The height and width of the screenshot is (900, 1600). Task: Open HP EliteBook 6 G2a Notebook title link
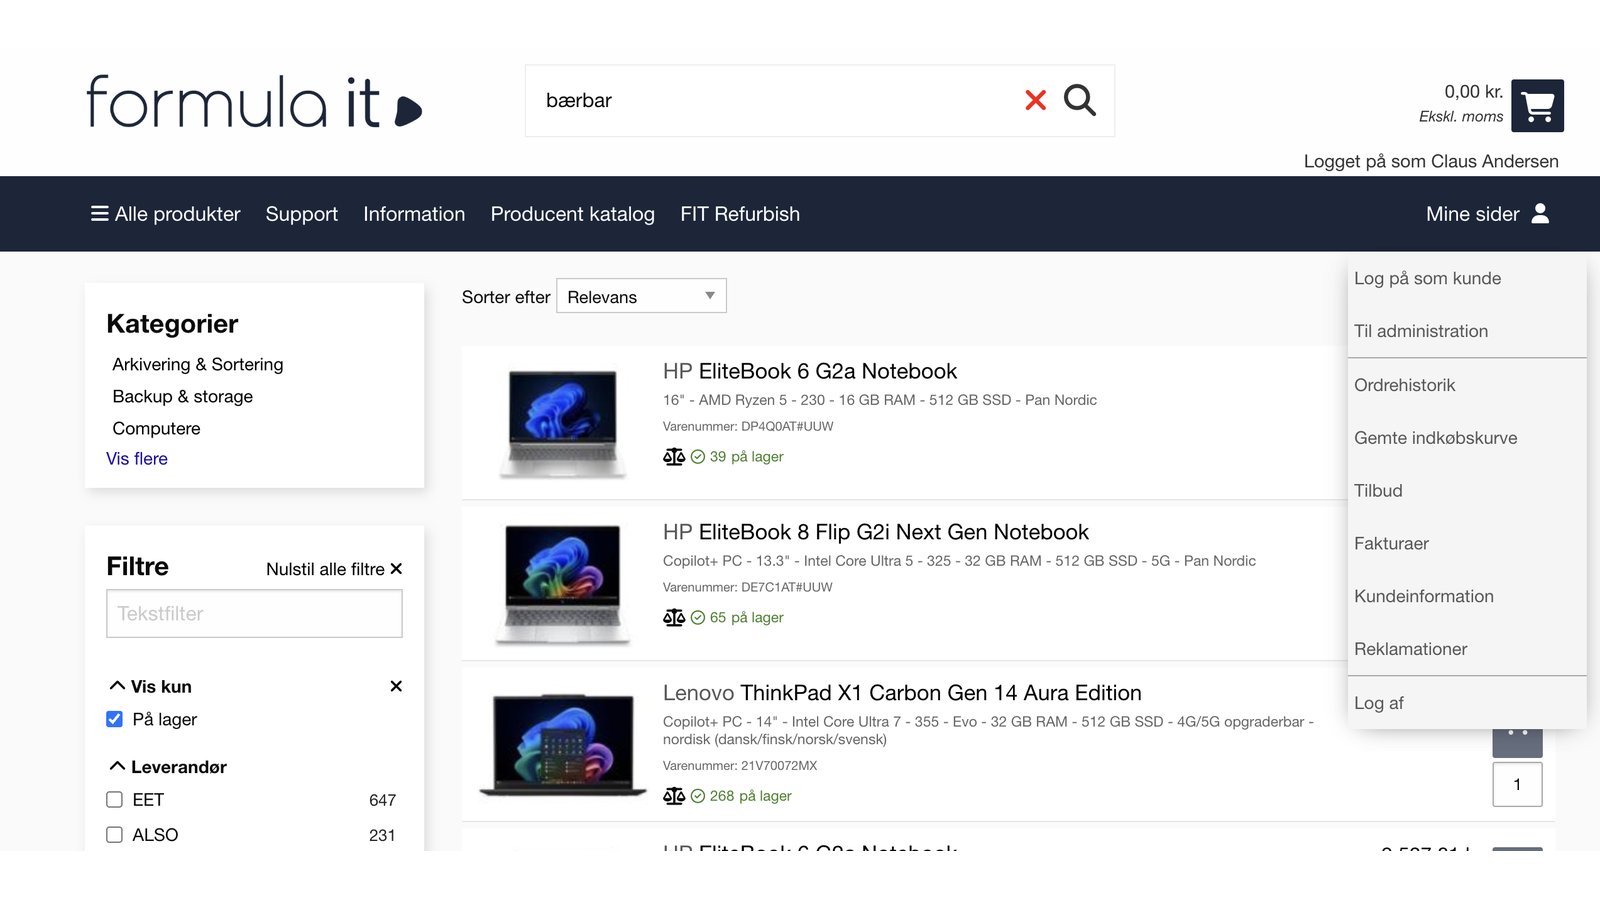click(810, 371)
